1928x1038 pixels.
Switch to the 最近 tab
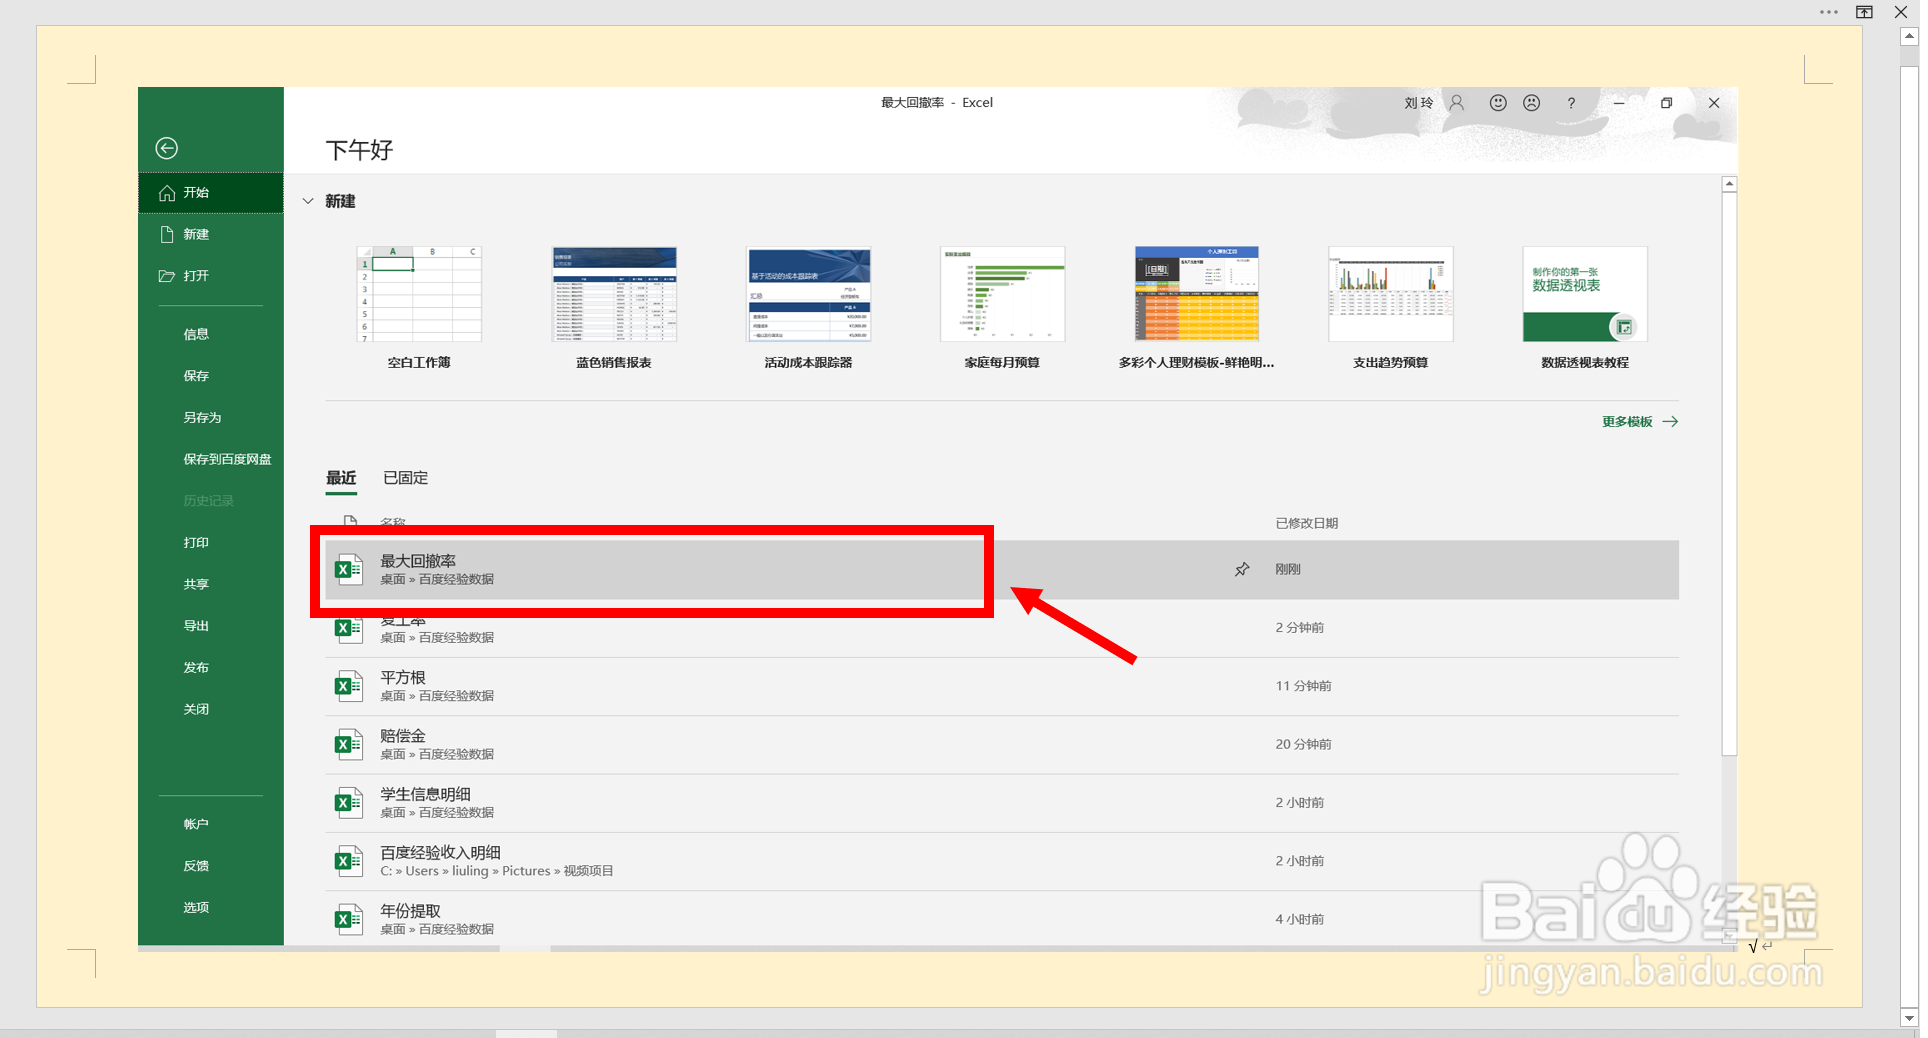tap(341, 479)
